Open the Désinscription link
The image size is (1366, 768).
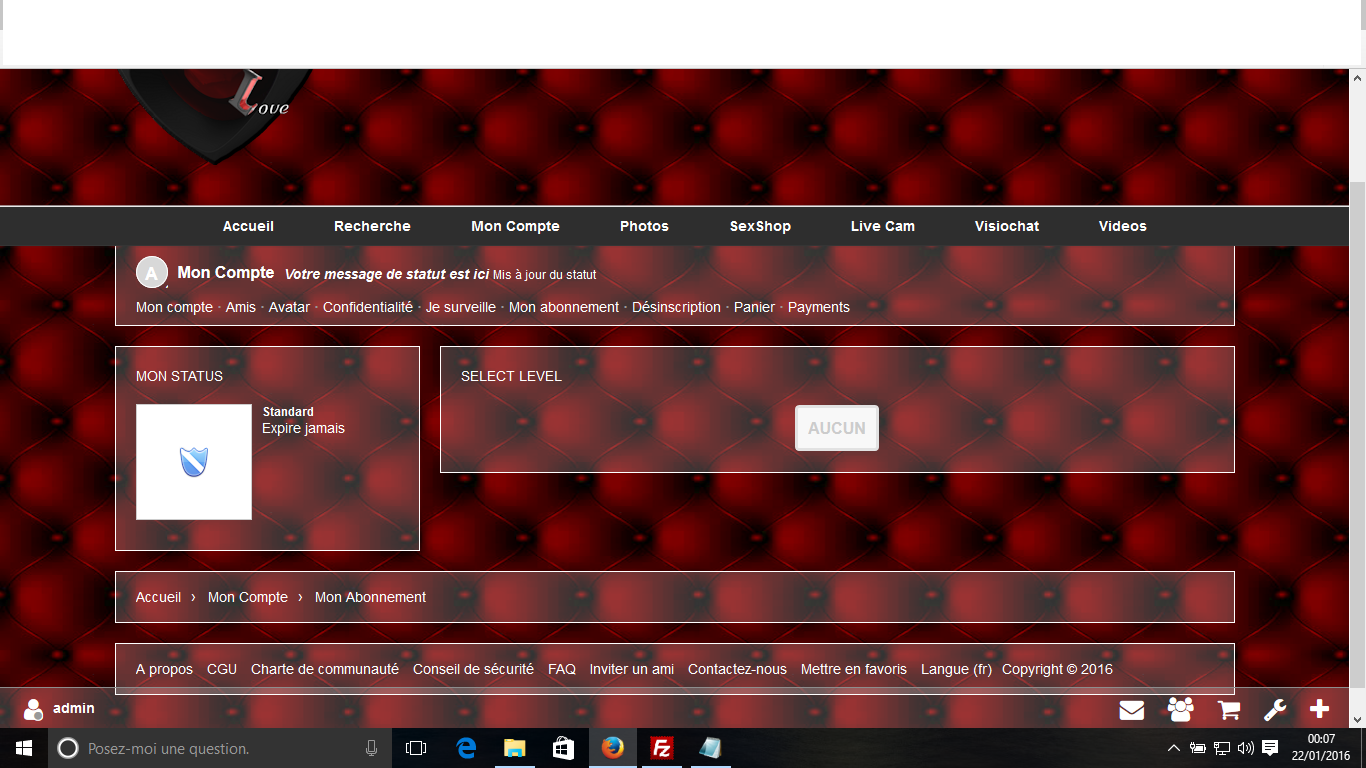(676, 307)
